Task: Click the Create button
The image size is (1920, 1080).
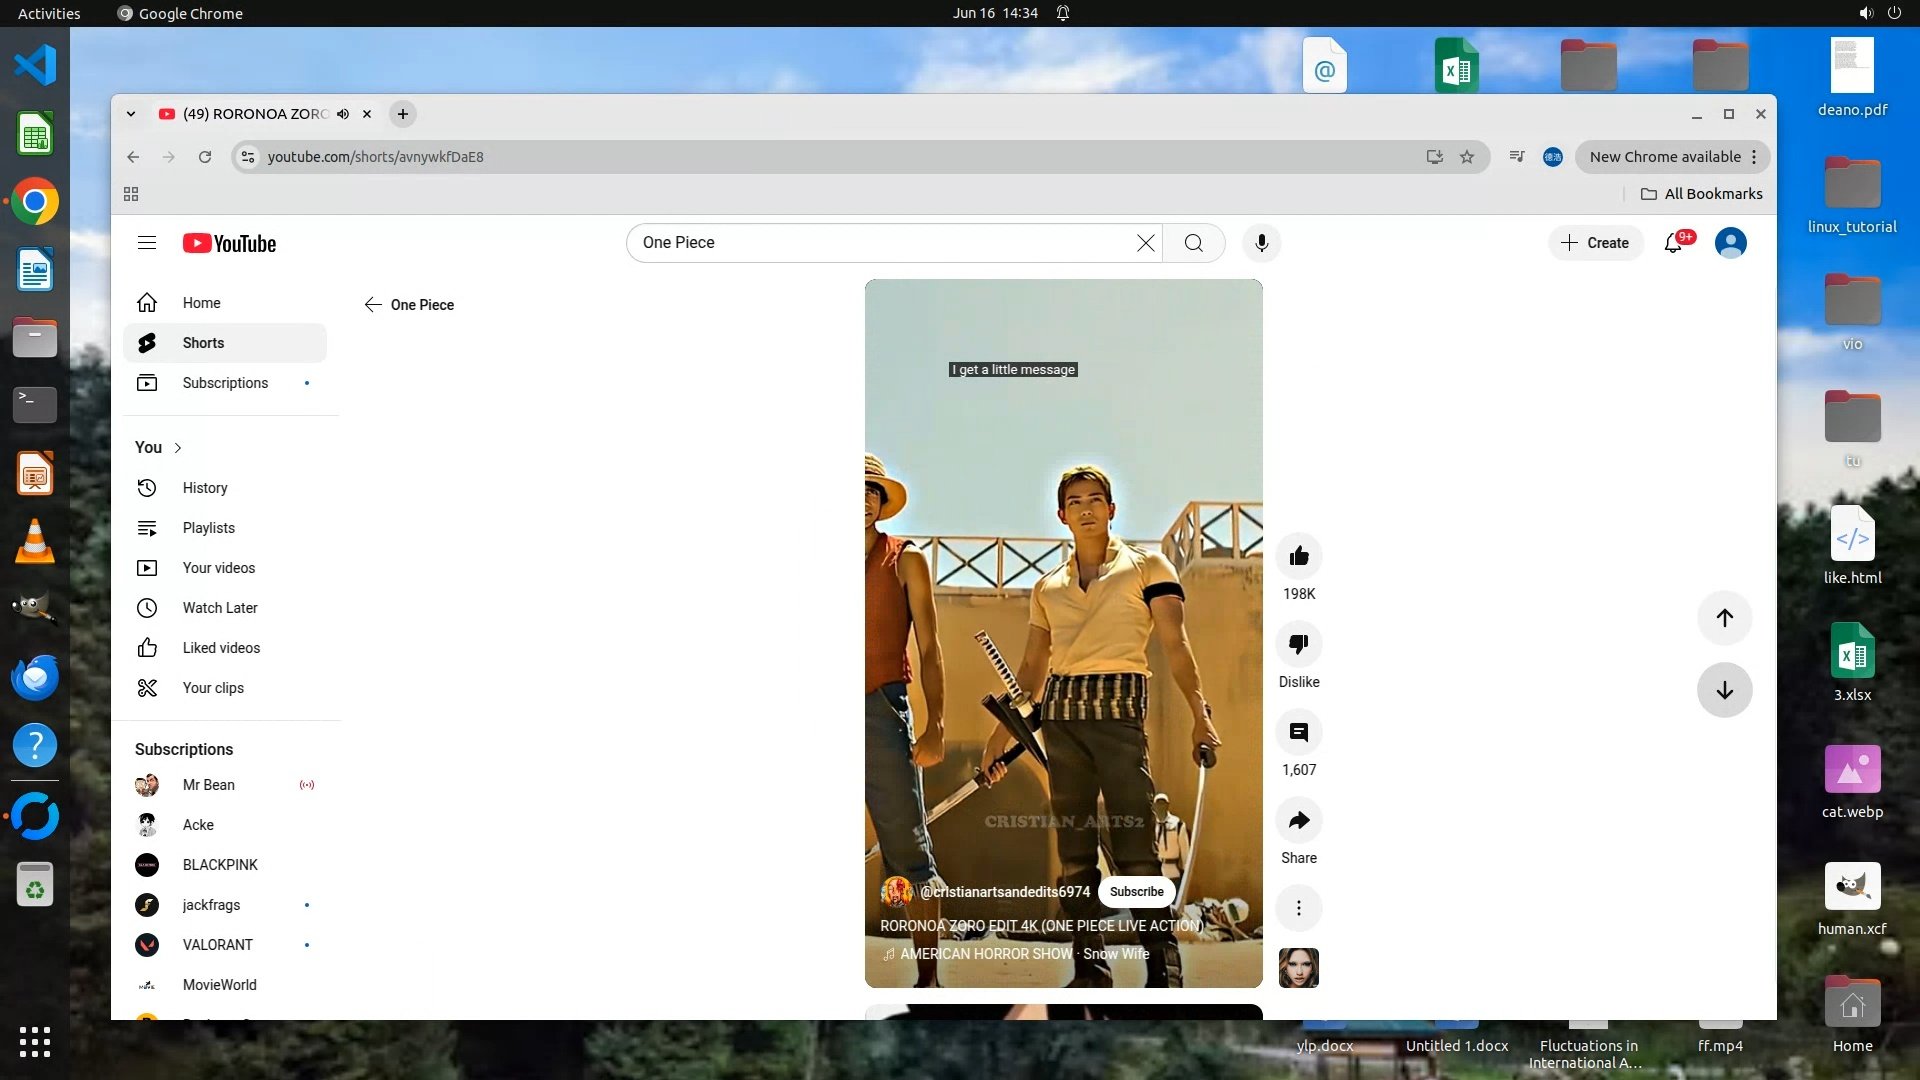Action: coord(1596,243)
